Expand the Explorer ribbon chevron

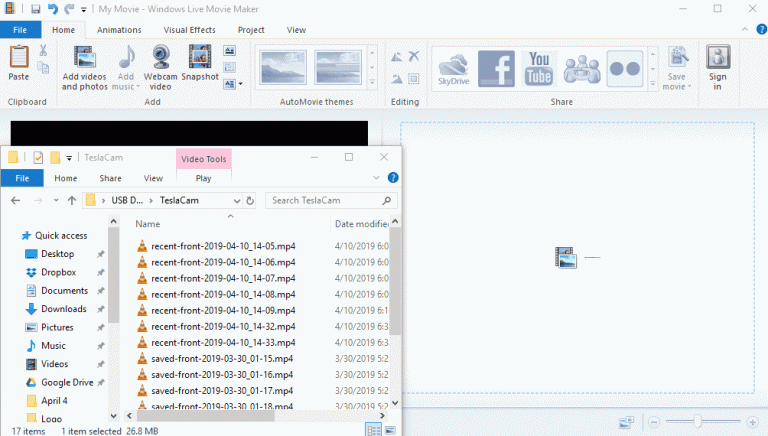coord(376,177)
